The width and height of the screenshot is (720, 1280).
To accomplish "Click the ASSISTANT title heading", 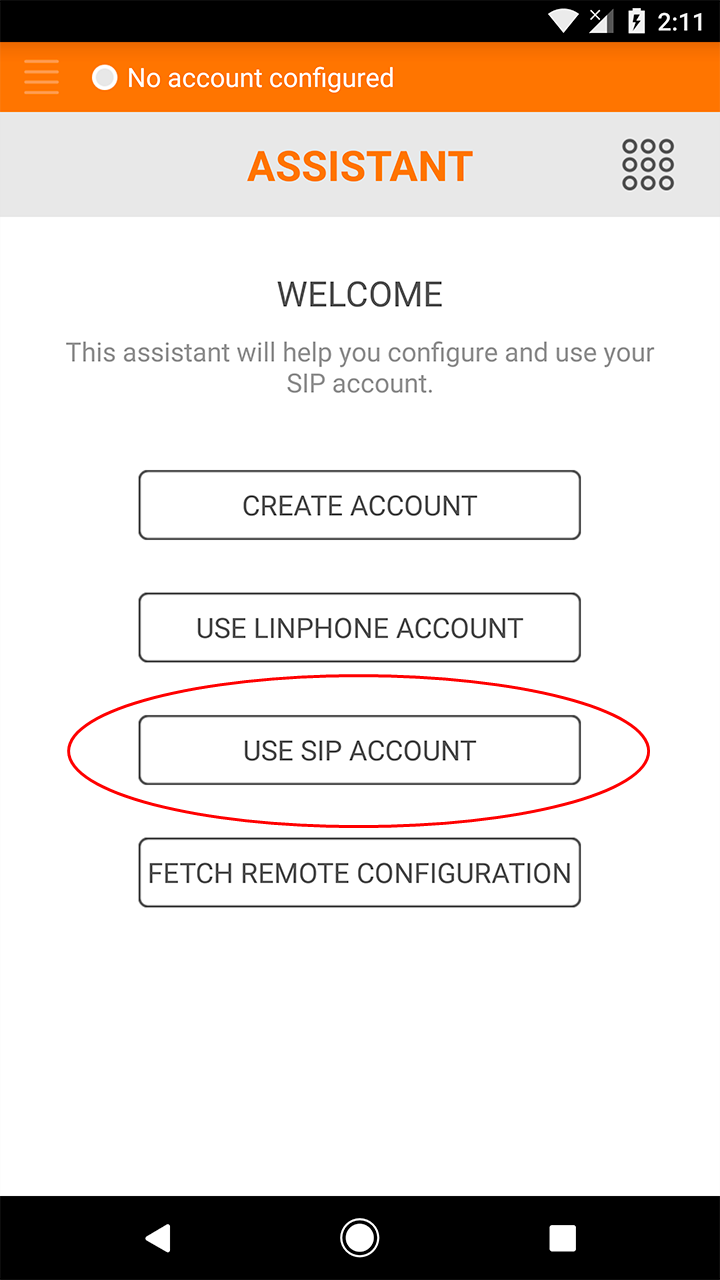I will (x=360, y=166).
